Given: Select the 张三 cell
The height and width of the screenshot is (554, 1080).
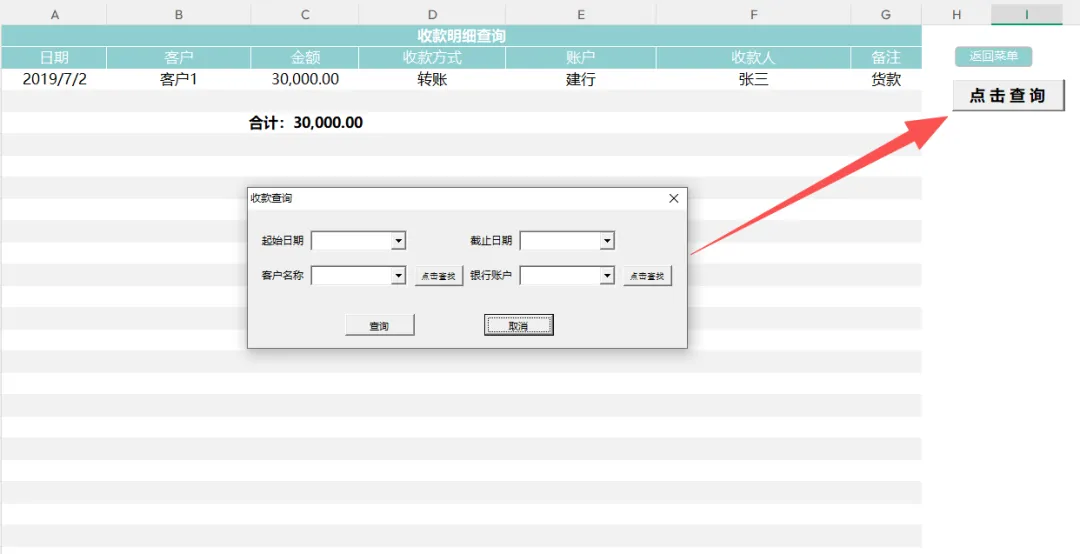Looking at the screenshot, I should click(754, 79).
